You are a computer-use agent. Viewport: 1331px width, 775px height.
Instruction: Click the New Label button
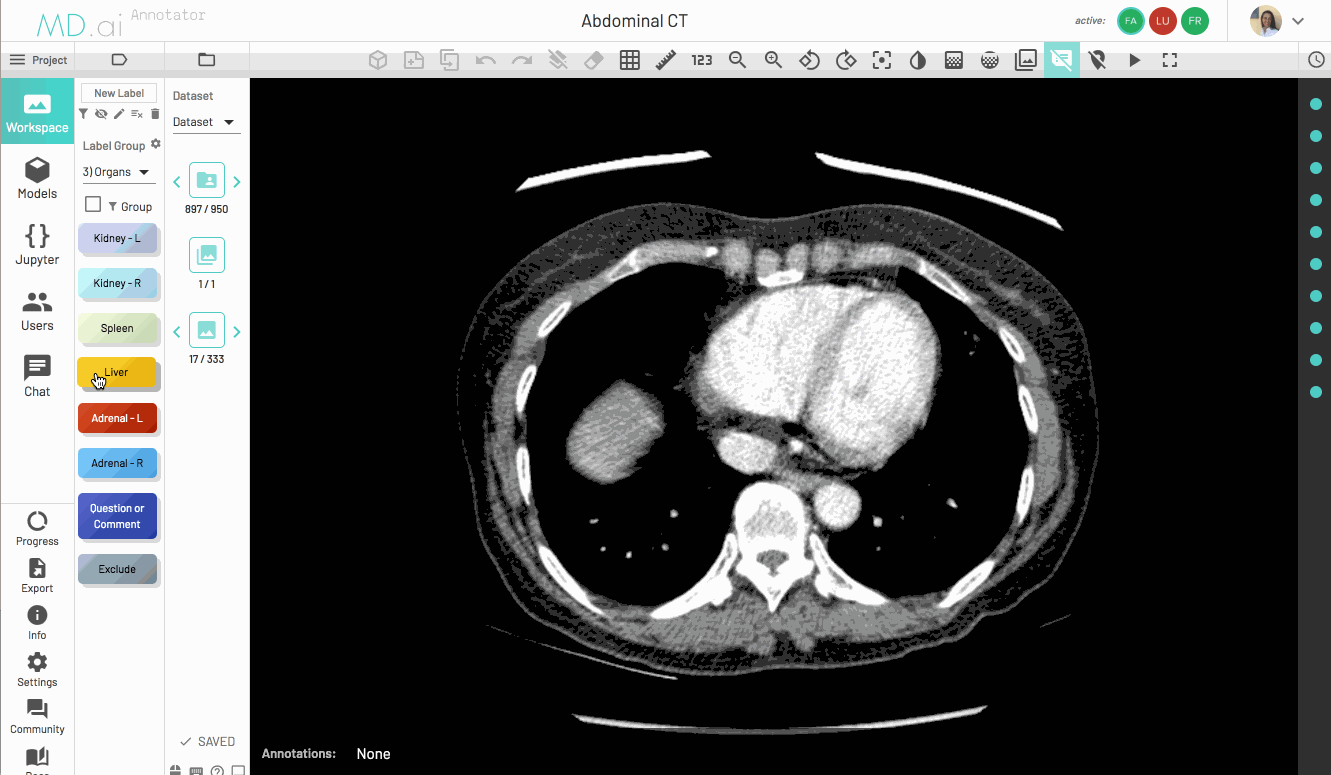[x=119, y=93]
